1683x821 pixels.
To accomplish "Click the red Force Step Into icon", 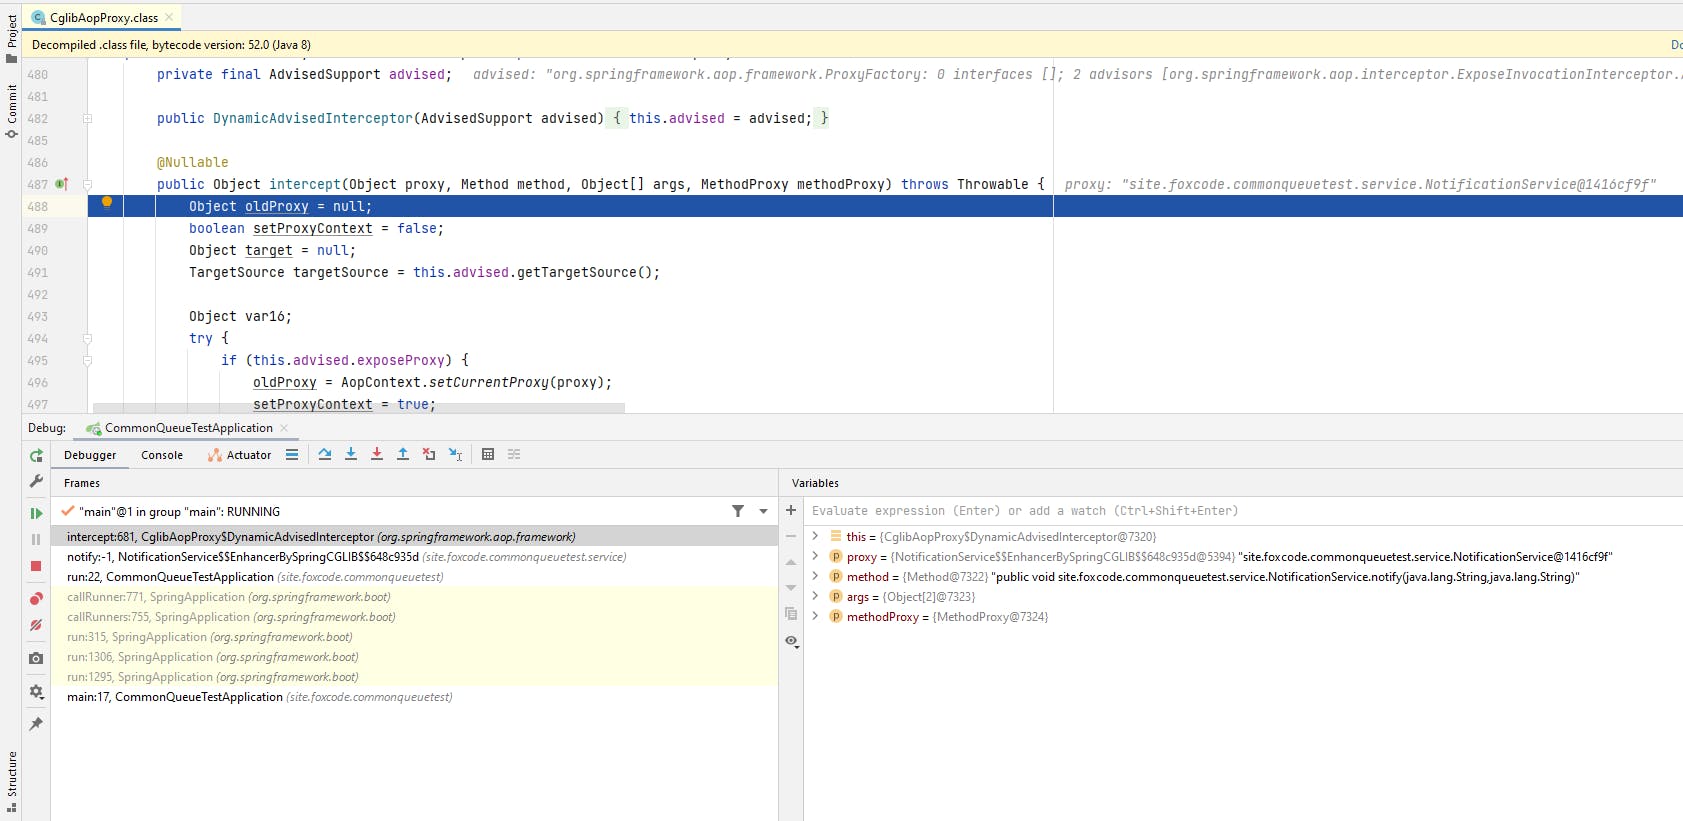I will pos(377,454).
